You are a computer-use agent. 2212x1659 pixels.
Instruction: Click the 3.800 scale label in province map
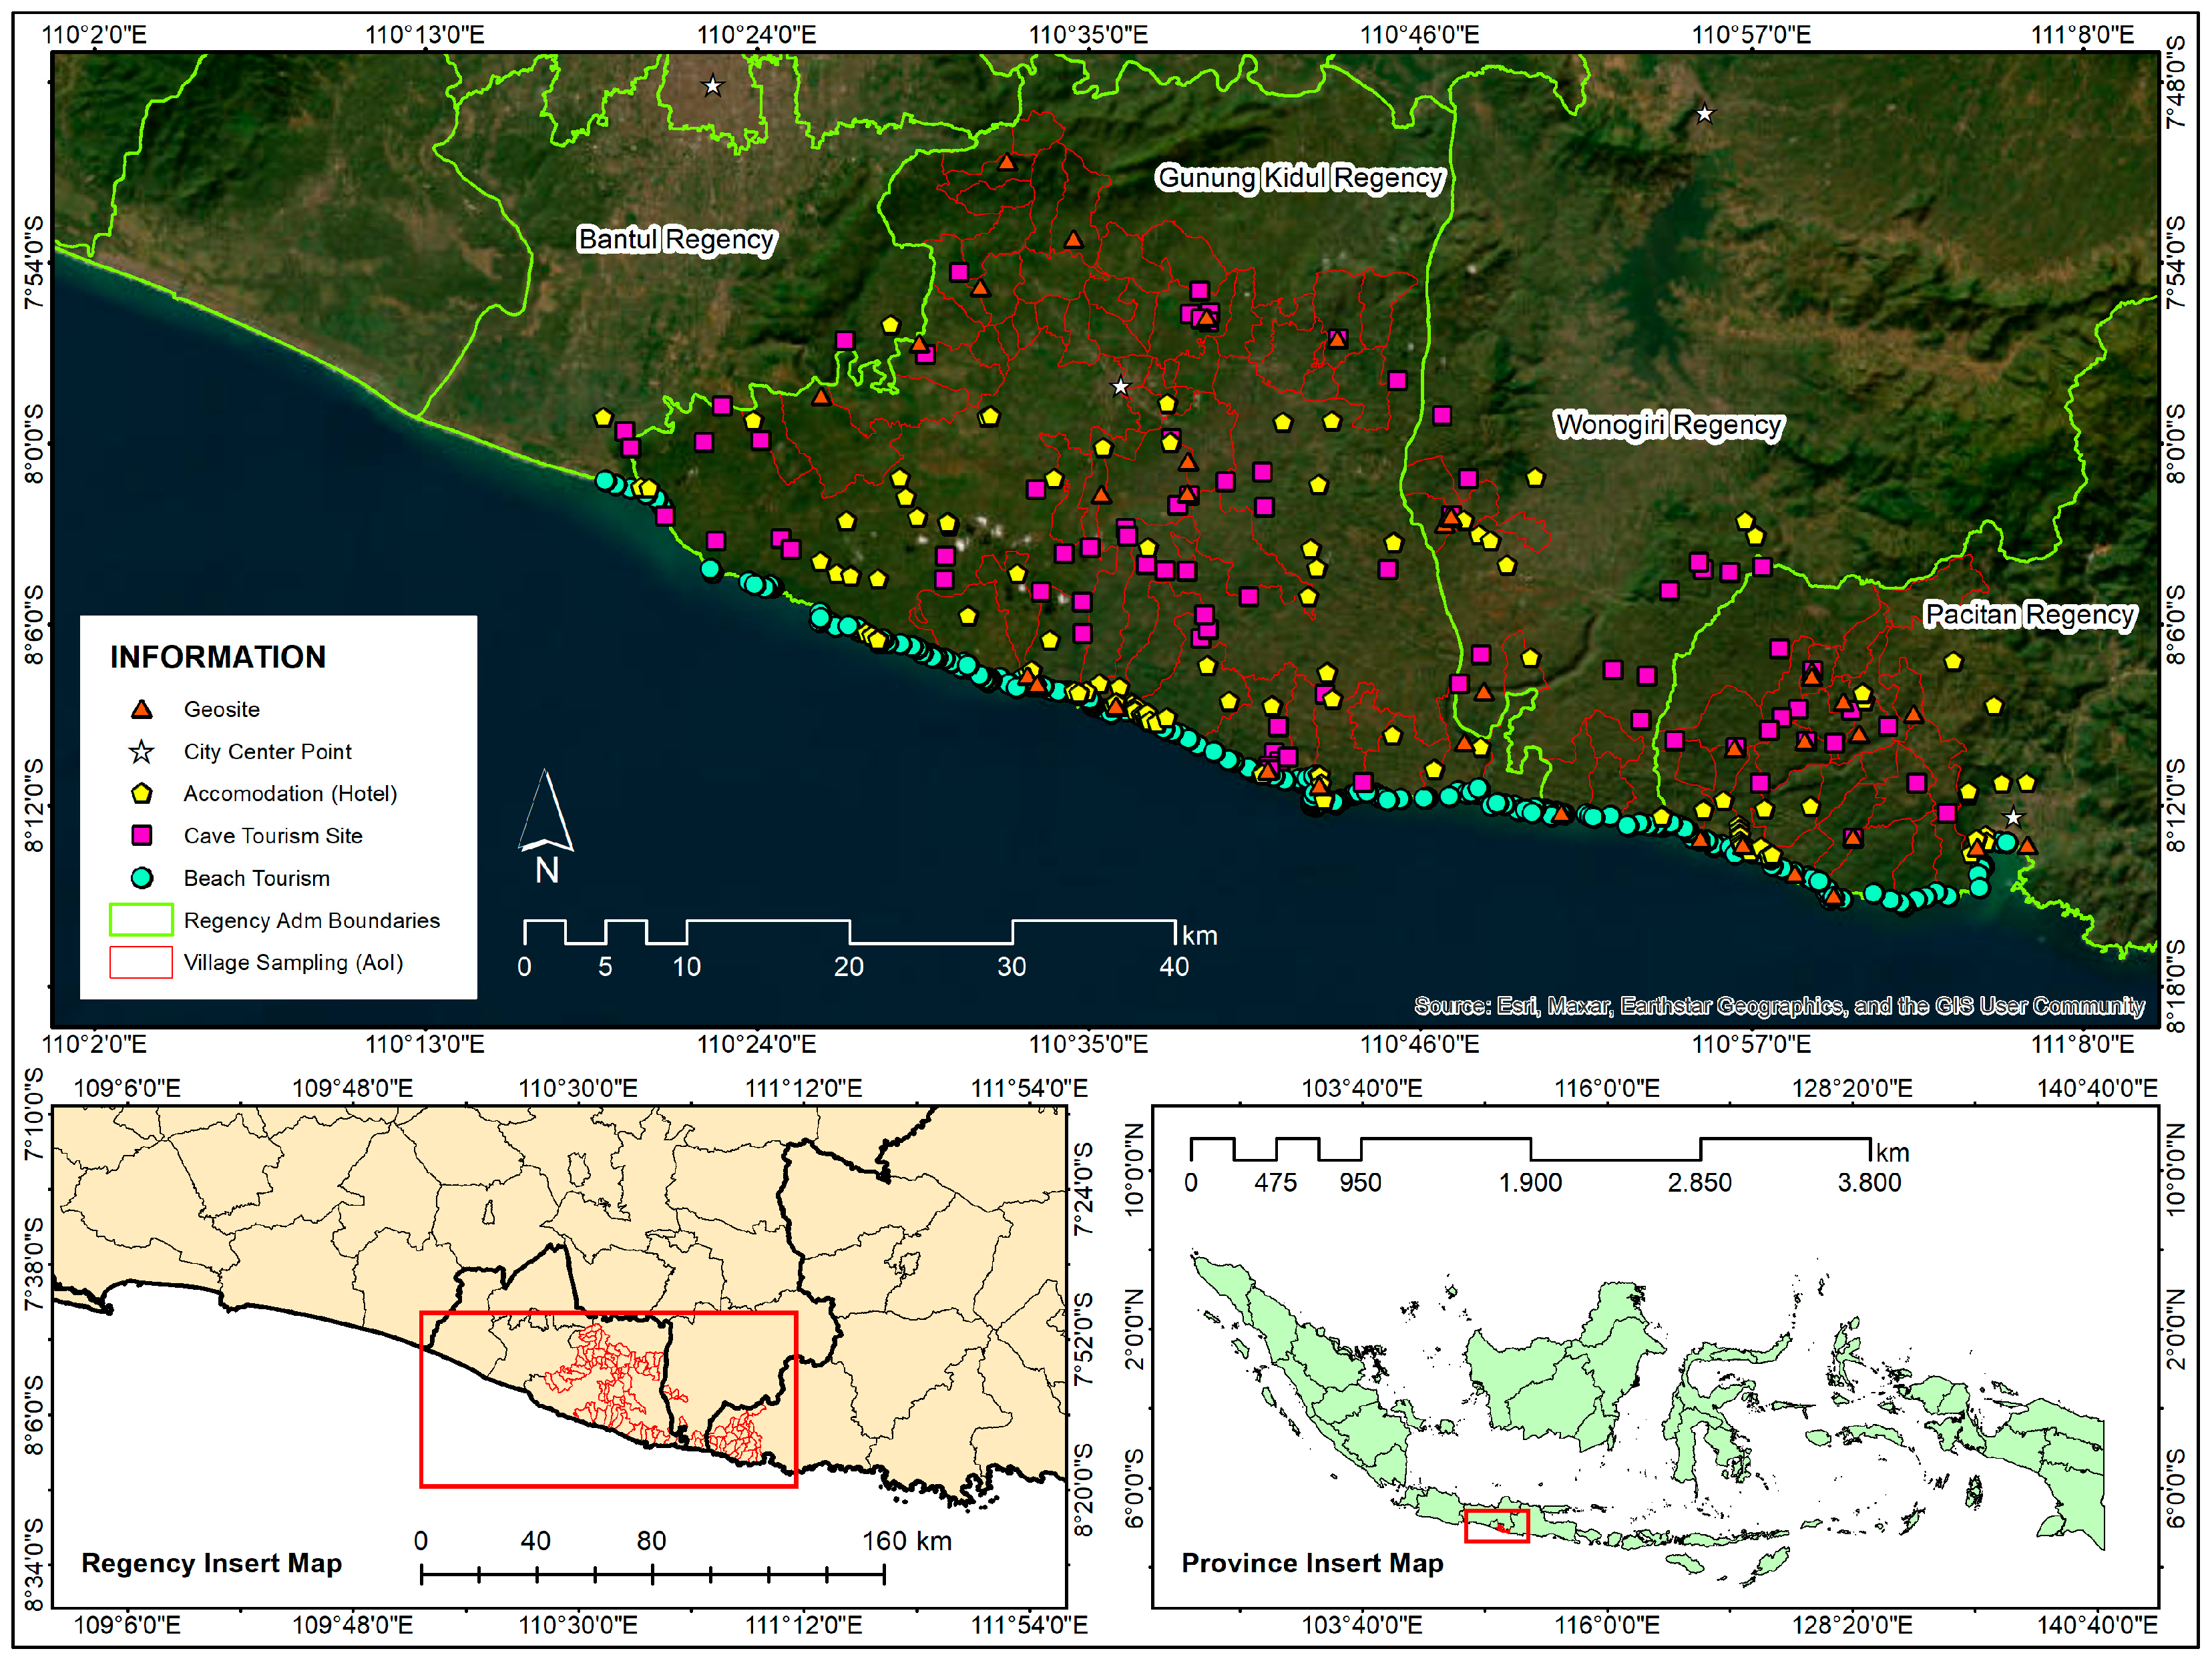[1869, 1182]
